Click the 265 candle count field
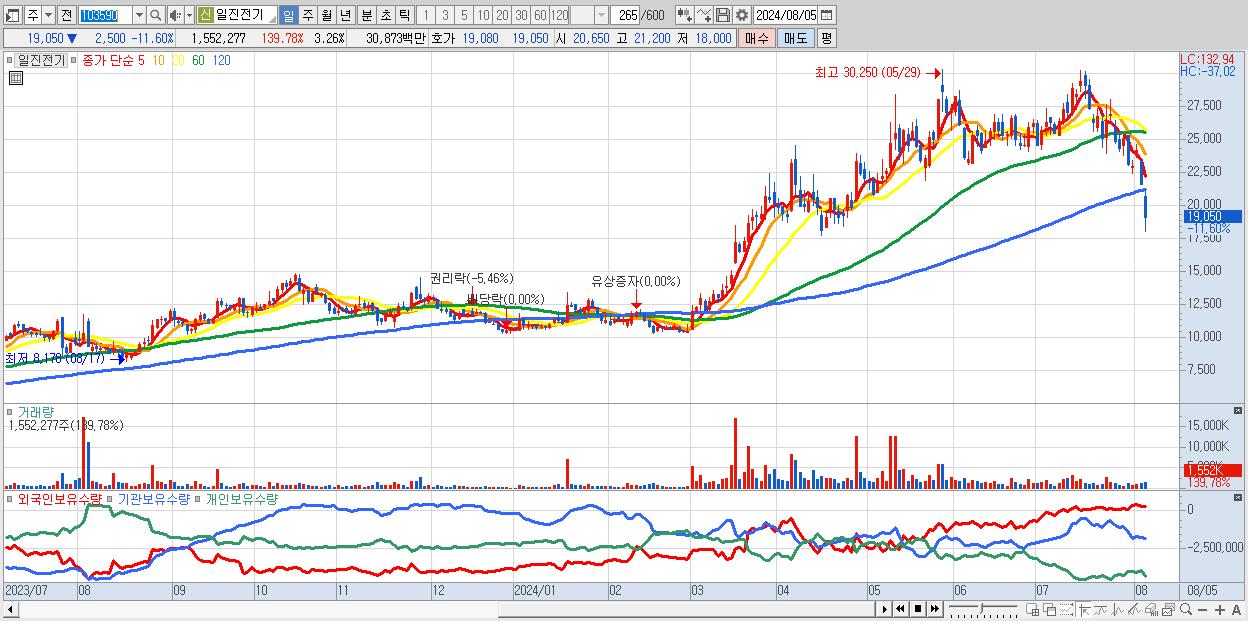The height and width of the screenshot is (621, 1248). tap(626, 15)
